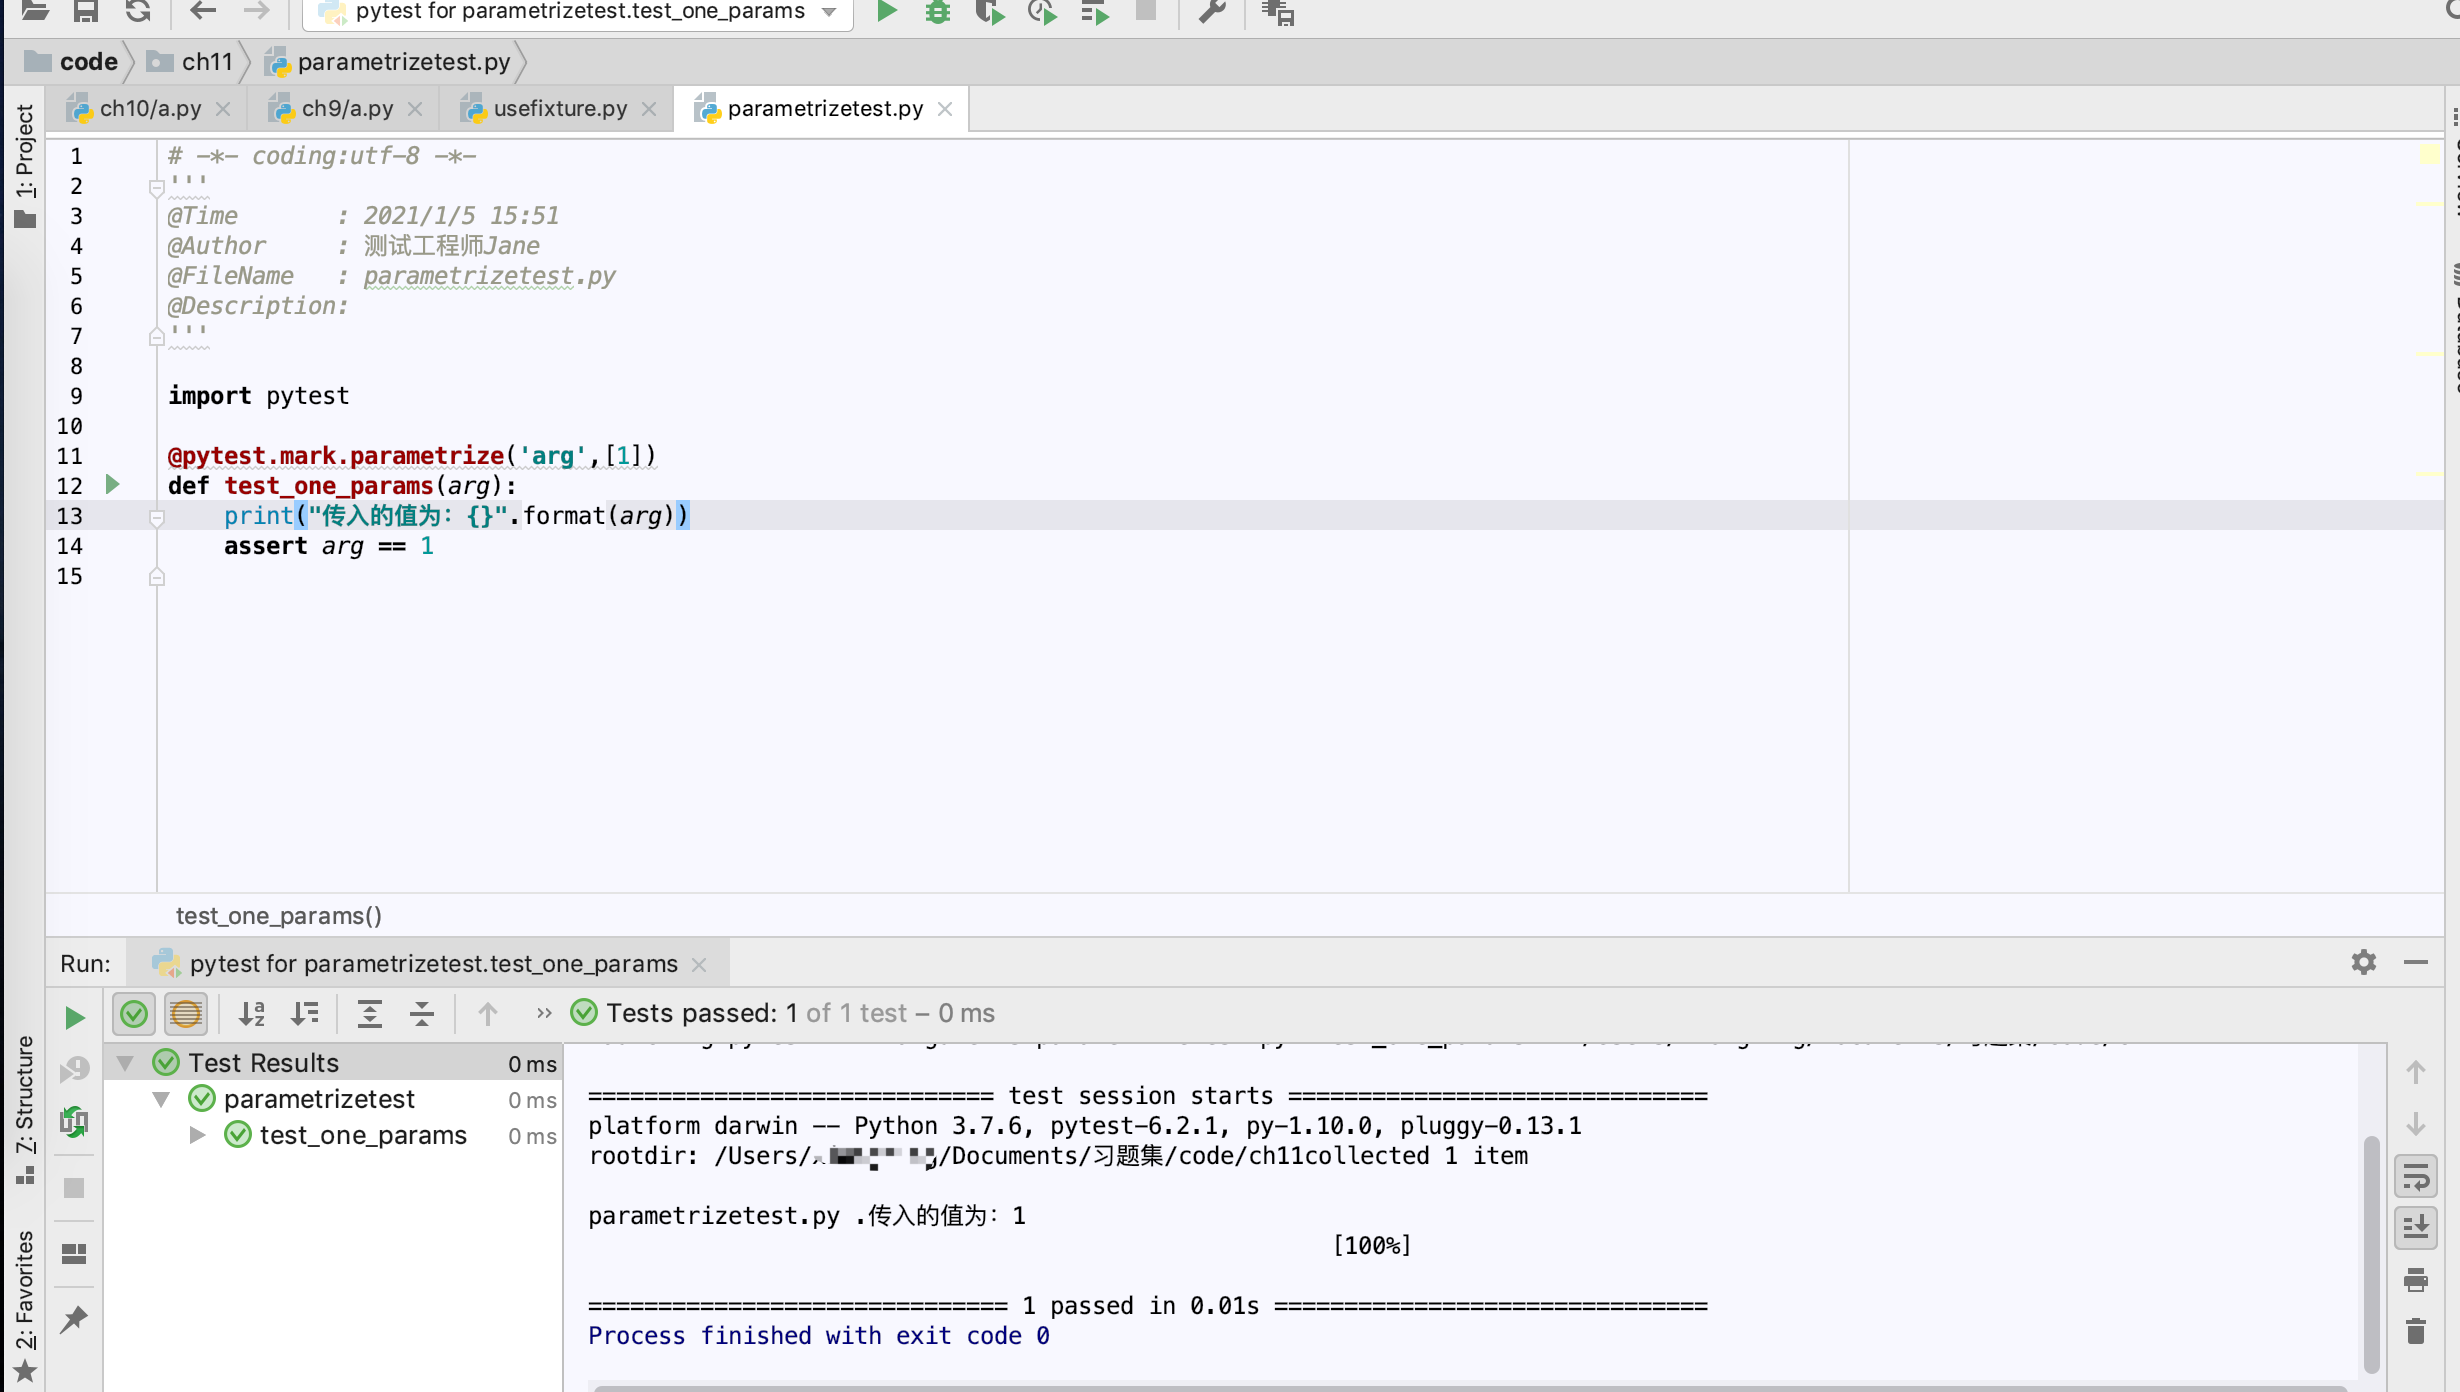Collapse parametrizetest tree node

(x=161, y=1099)
